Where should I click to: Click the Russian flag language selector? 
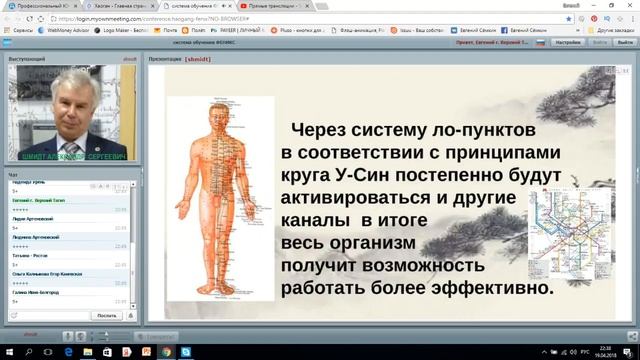[x=540, y=42]
